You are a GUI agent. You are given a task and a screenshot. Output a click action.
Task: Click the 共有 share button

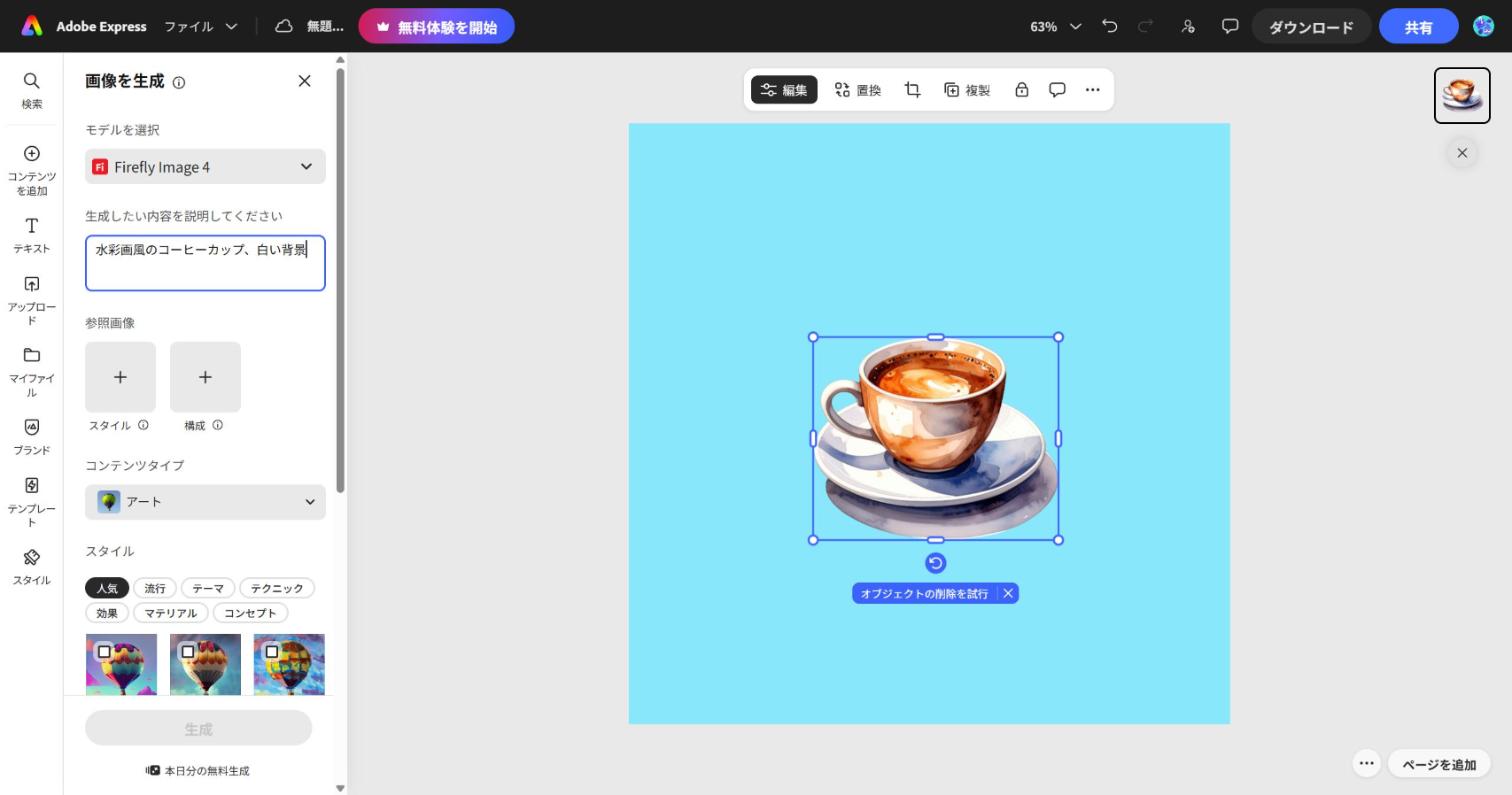[x=1418, y=27]
